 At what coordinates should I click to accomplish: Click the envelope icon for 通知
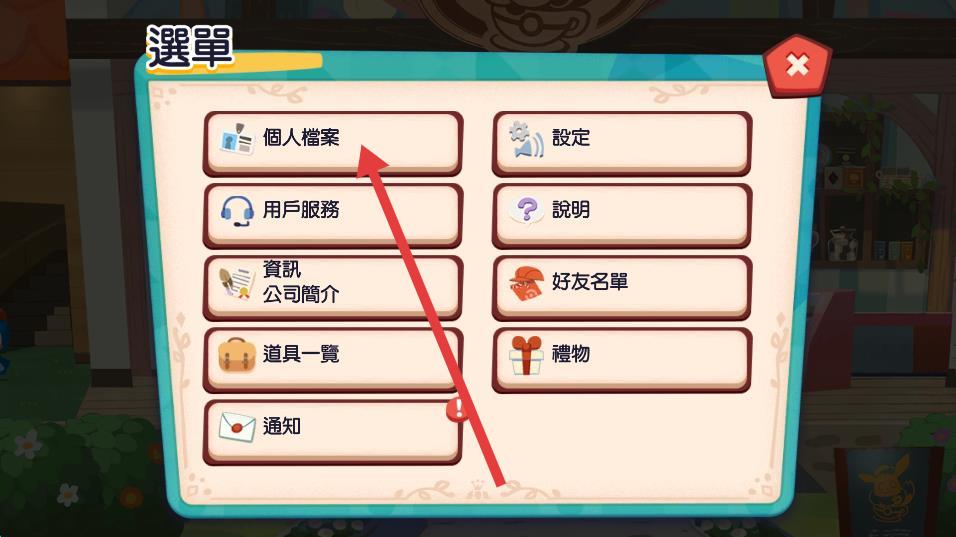tap(237, 427)
